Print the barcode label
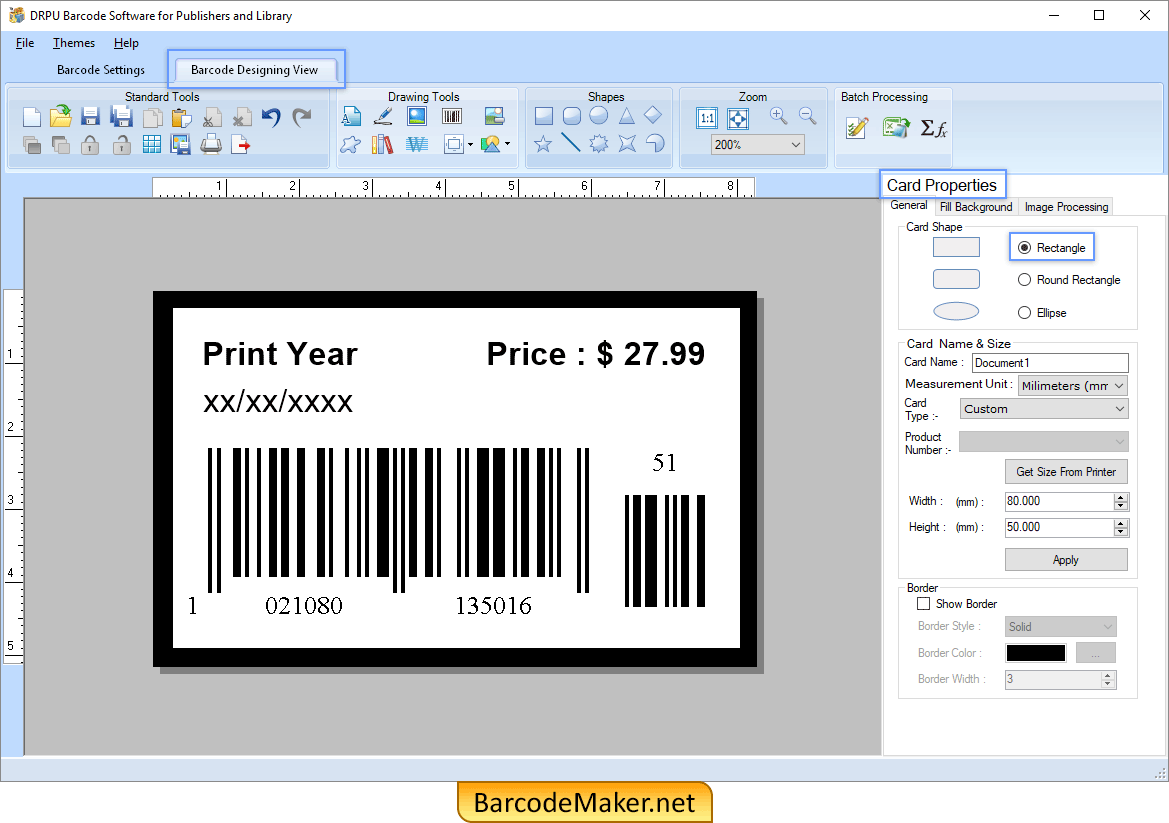 (x=211, y=144)
